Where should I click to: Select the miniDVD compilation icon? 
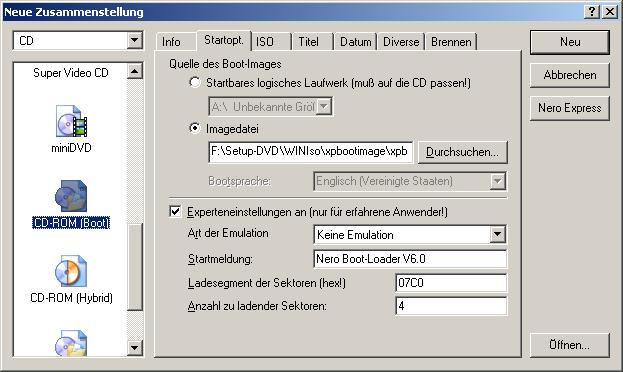(x=71, y=121)
